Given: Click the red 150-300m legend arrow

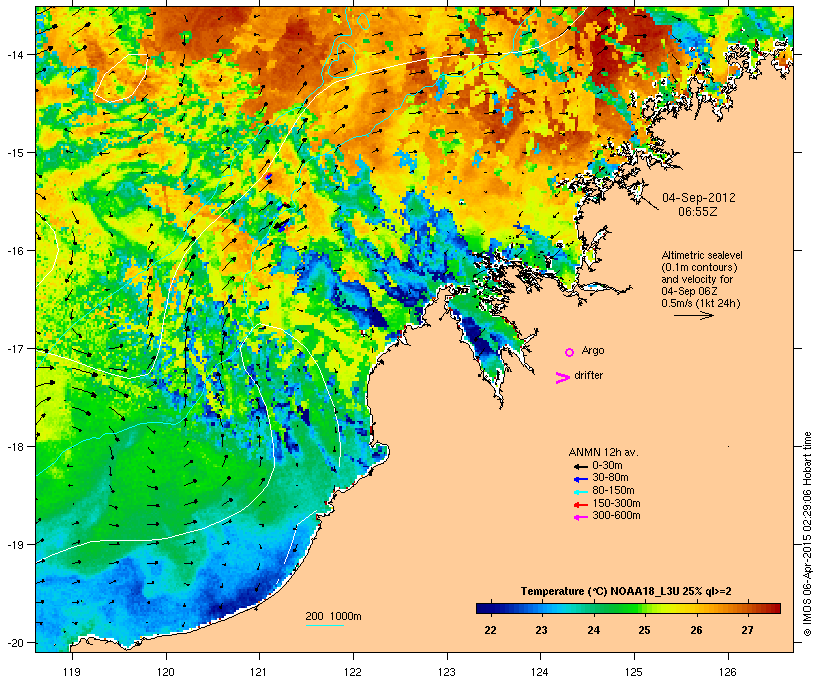Looking at the screenshot, I should coord(580,505).
